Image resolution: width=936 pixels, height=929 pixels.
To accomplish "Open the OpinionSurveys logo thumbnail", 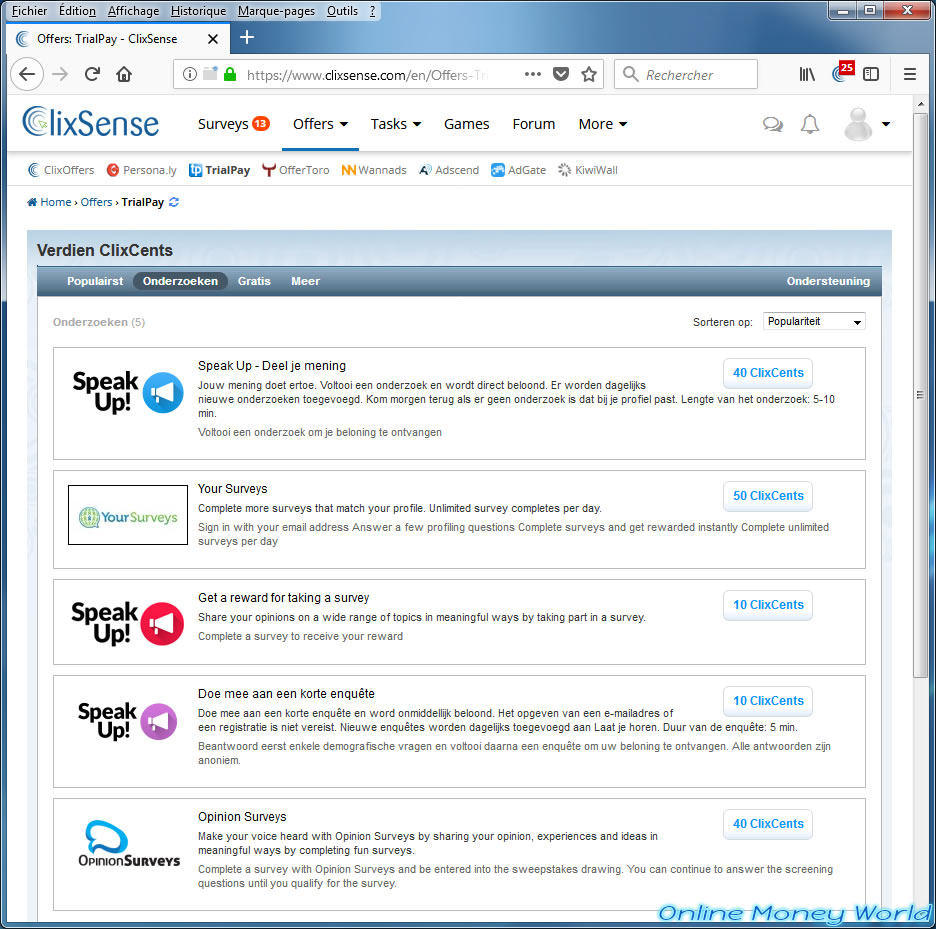I will pos(129,844).
